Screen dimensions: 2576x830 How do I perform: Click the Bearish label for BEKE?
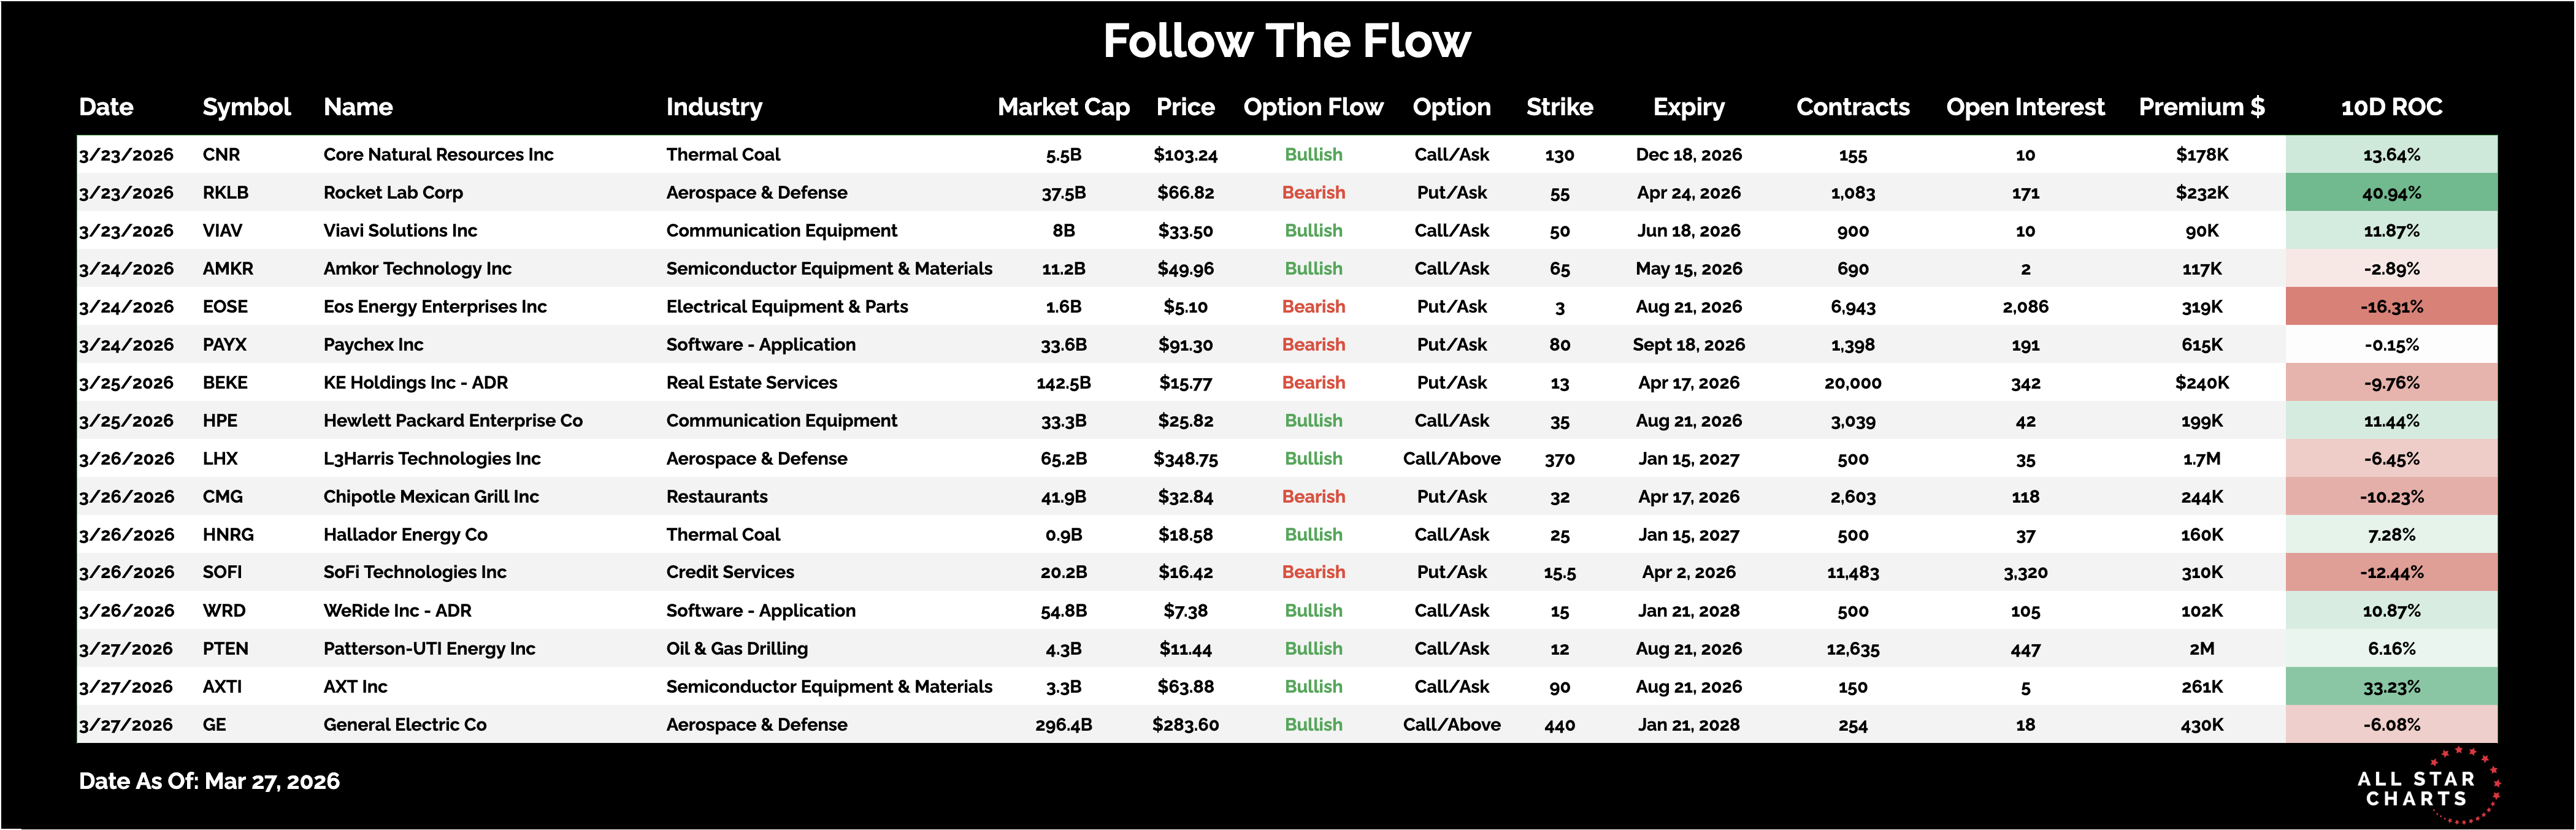1313,383
